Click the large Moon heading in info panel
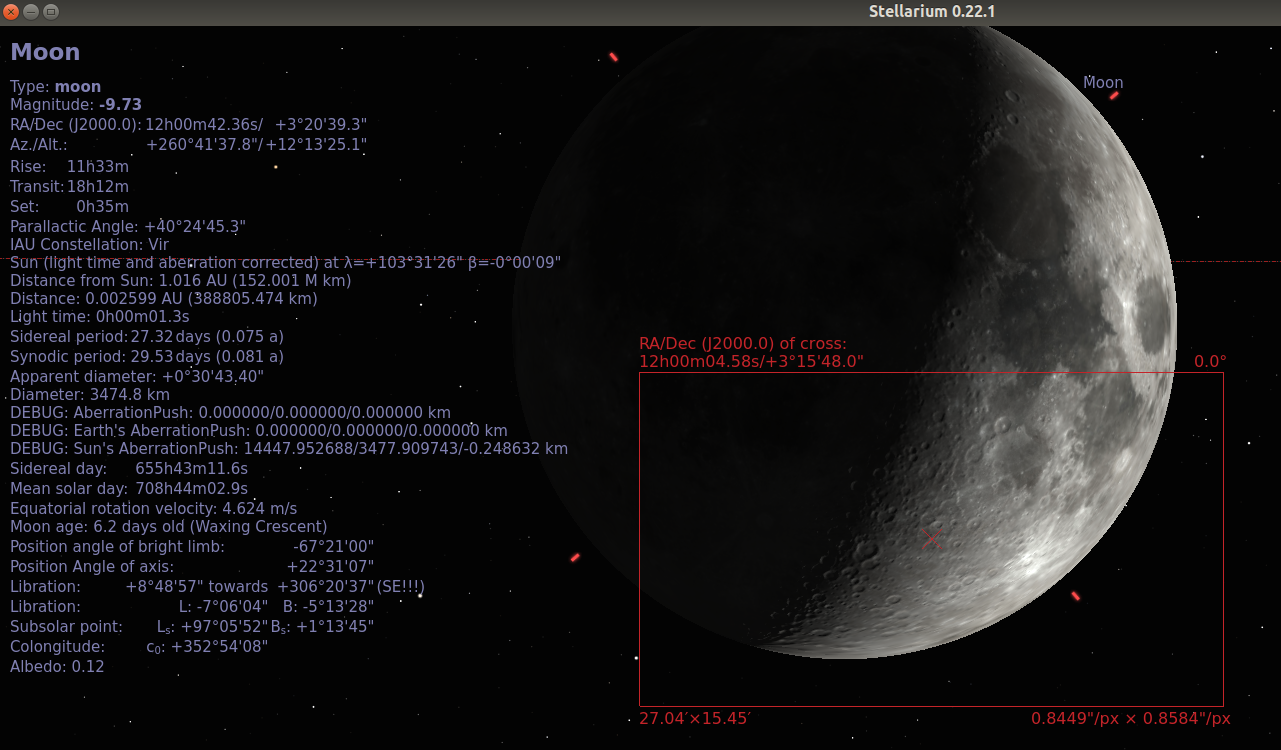The width and height of the screenshot is (1281, 750). [45, 52]
